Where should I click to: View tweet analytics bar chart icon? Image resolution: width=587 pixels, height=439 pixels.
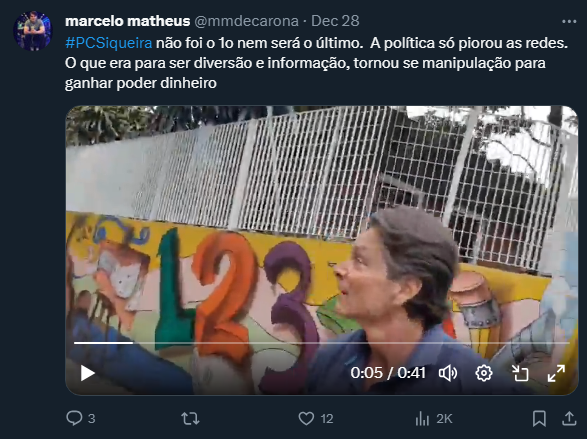(422, 418)
